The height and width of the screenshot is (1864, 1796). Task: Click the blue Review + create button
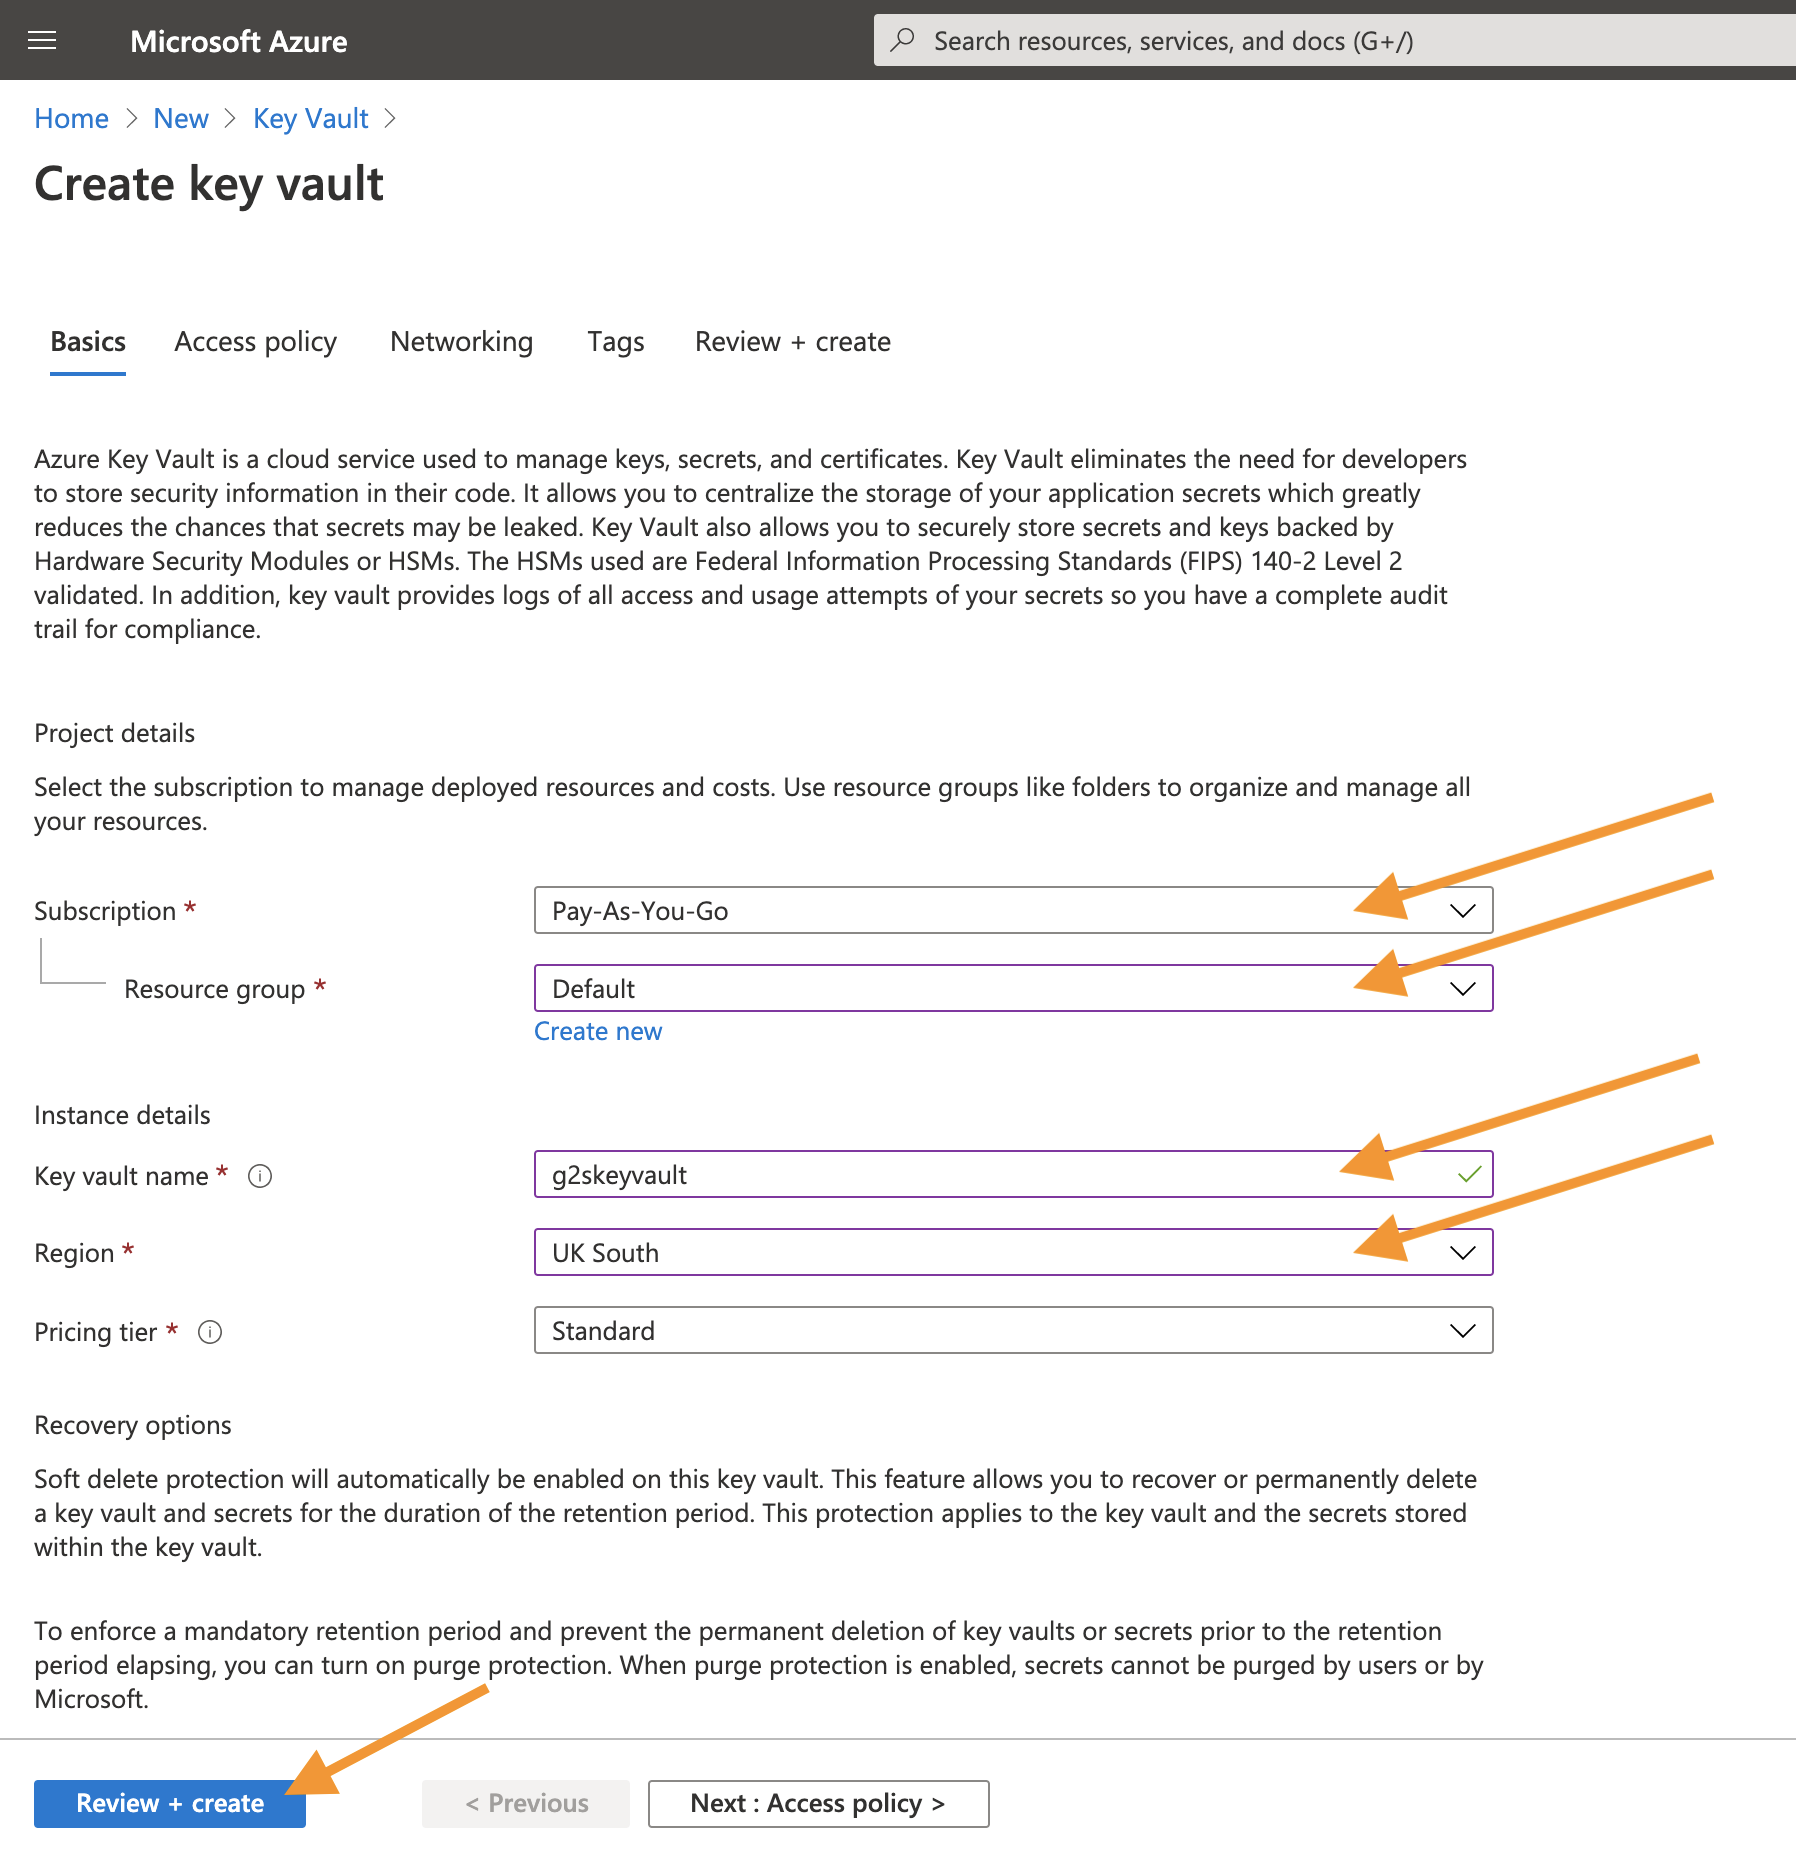170,1803
